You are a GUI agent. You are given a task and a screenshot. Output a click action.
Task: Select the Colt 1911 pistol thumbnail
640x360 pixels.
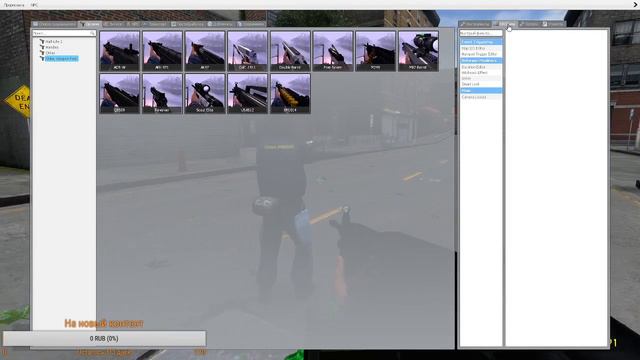click(x=248, y=51)
